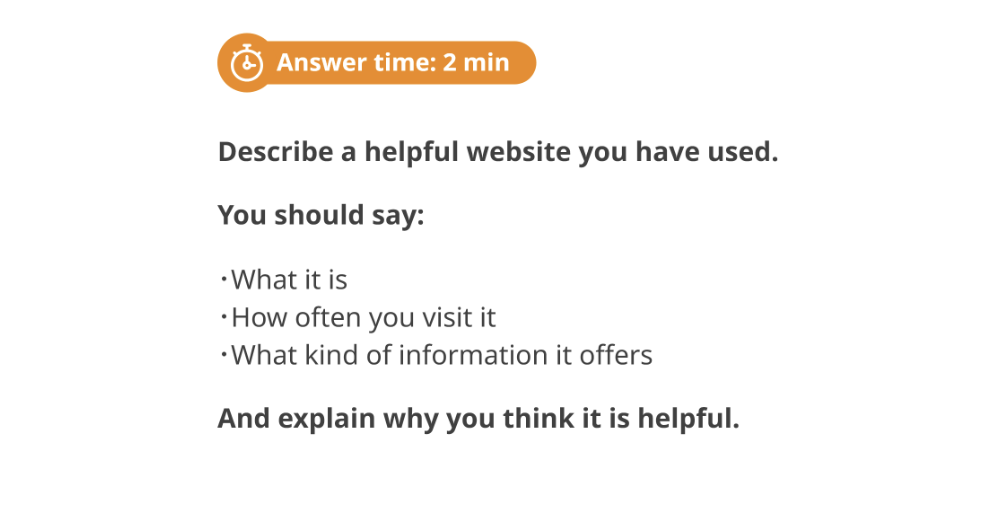Click the "Answer time: 2 min" badge label

pyautogui.click(x=392, y=63)
